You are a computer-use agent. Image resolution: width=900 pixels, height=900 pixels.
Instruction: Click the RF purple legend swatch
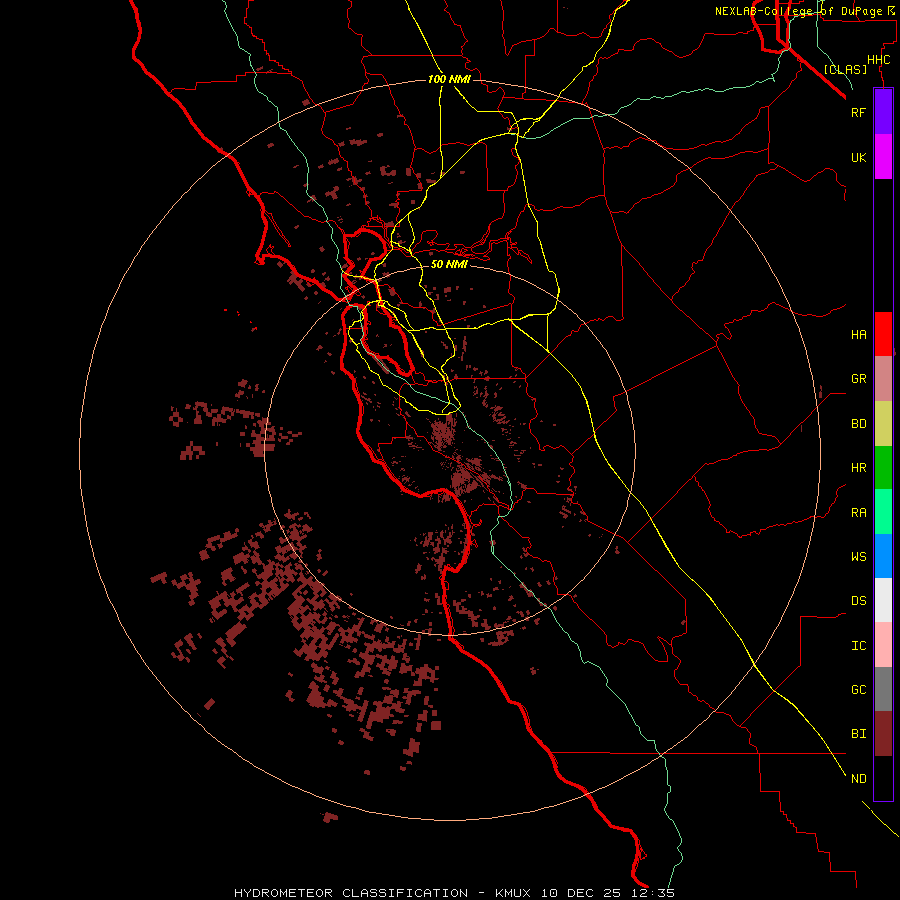[x=883, y=112]
